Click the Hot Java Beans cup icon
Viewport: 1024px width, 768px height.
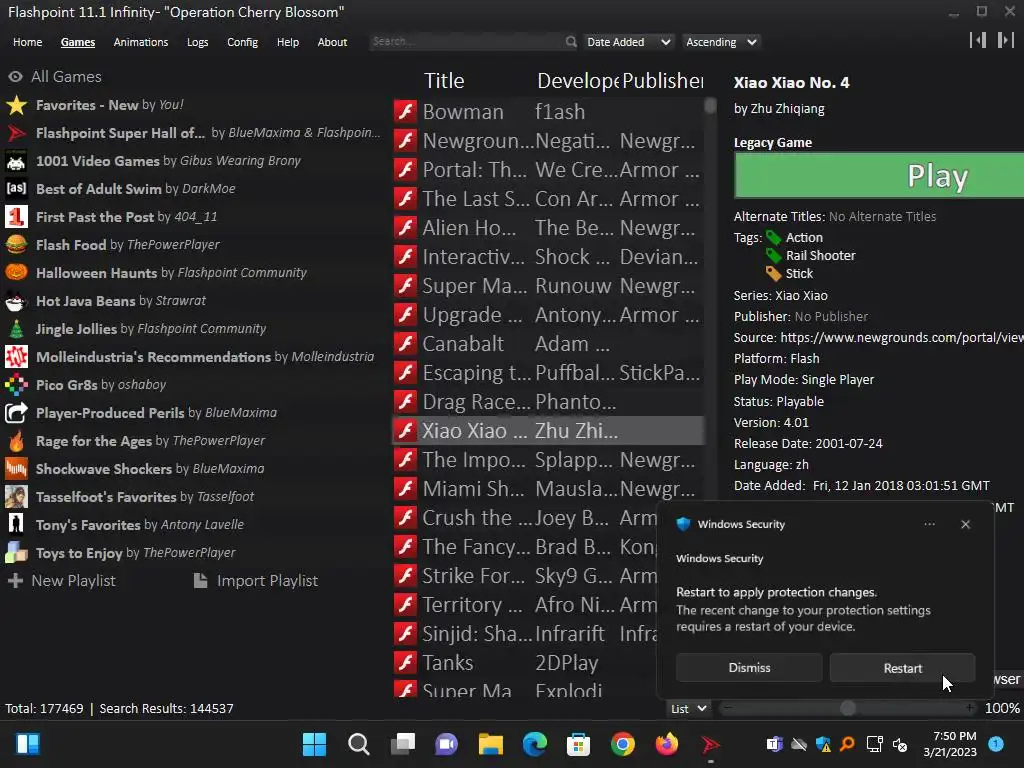point(16,301)
